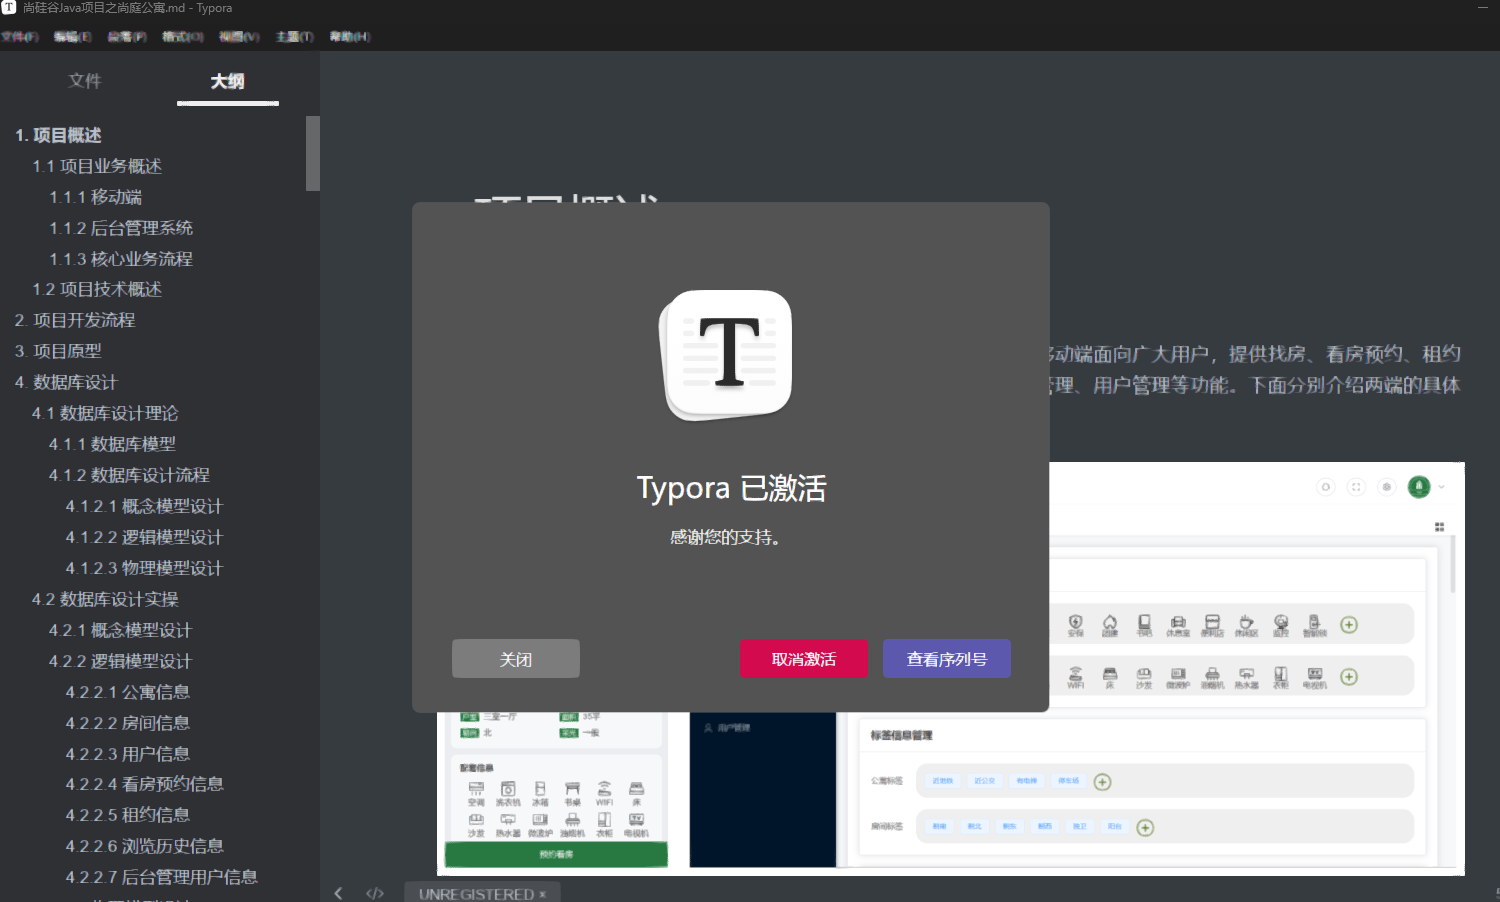Open the 段落(P) menu
This screenshot has height=902, width=1500.
tap(127, 37)
